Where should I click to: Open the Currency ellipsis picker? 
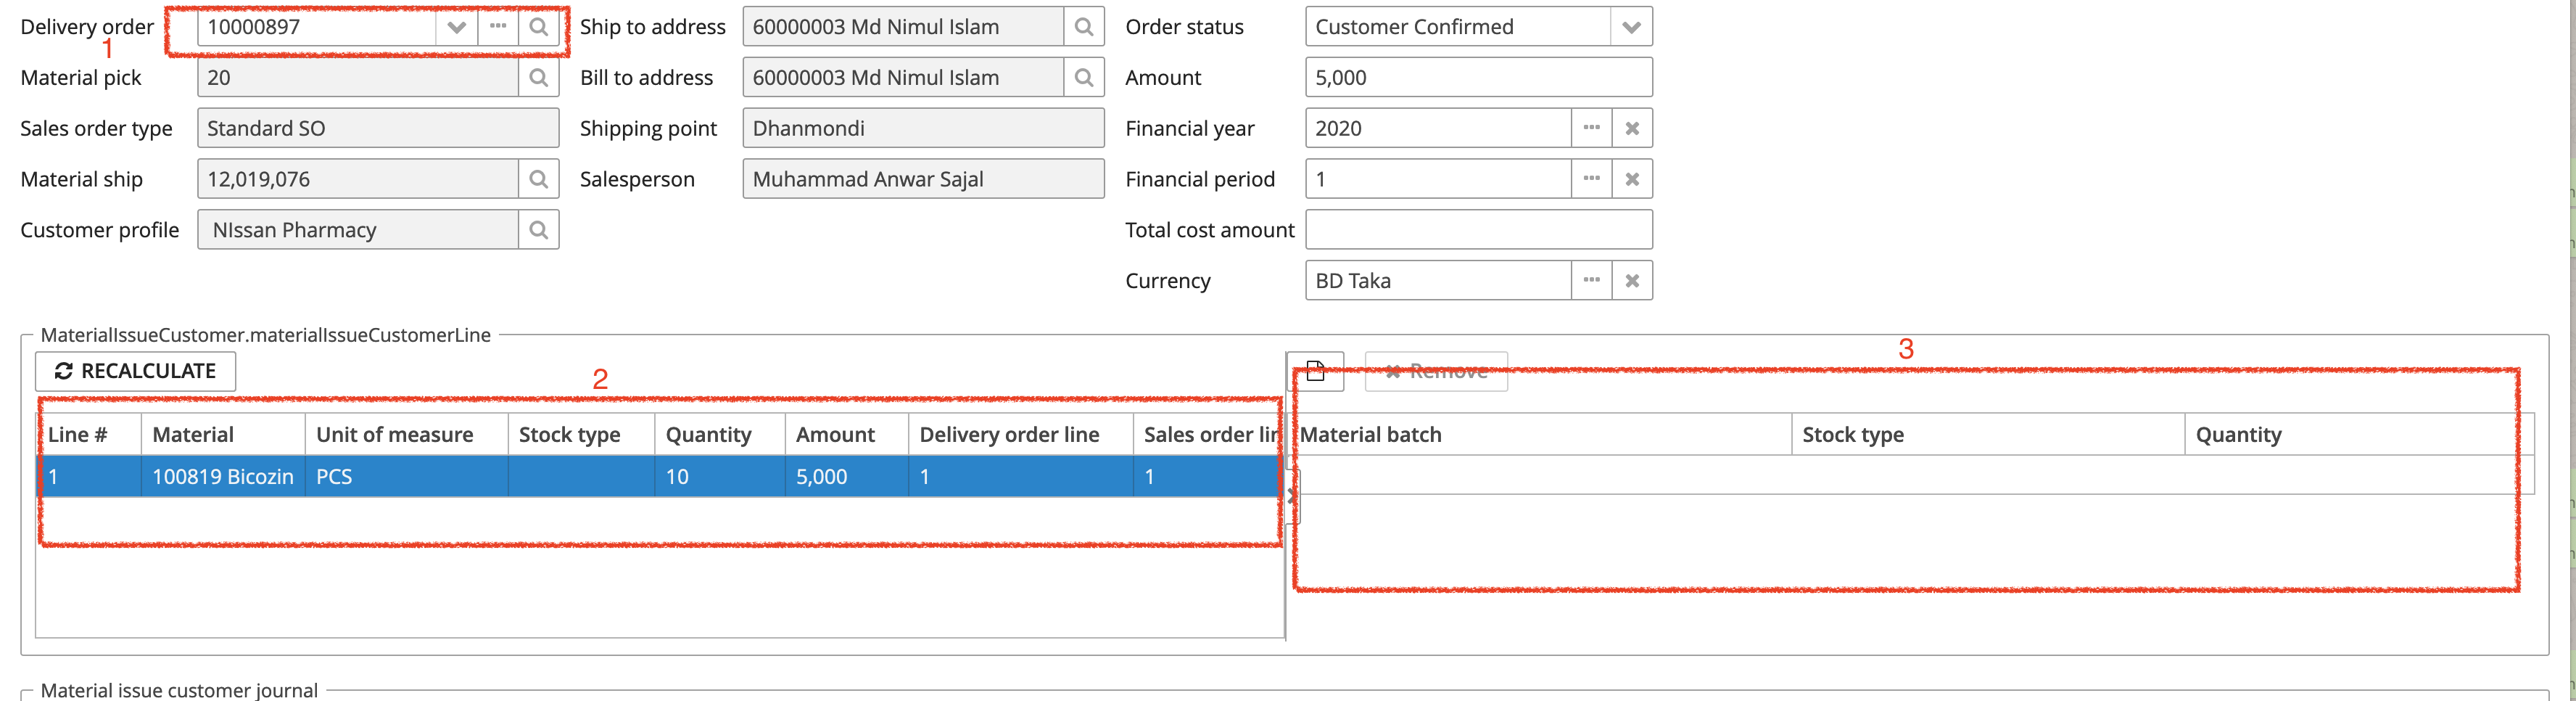tap(1592, 281)
